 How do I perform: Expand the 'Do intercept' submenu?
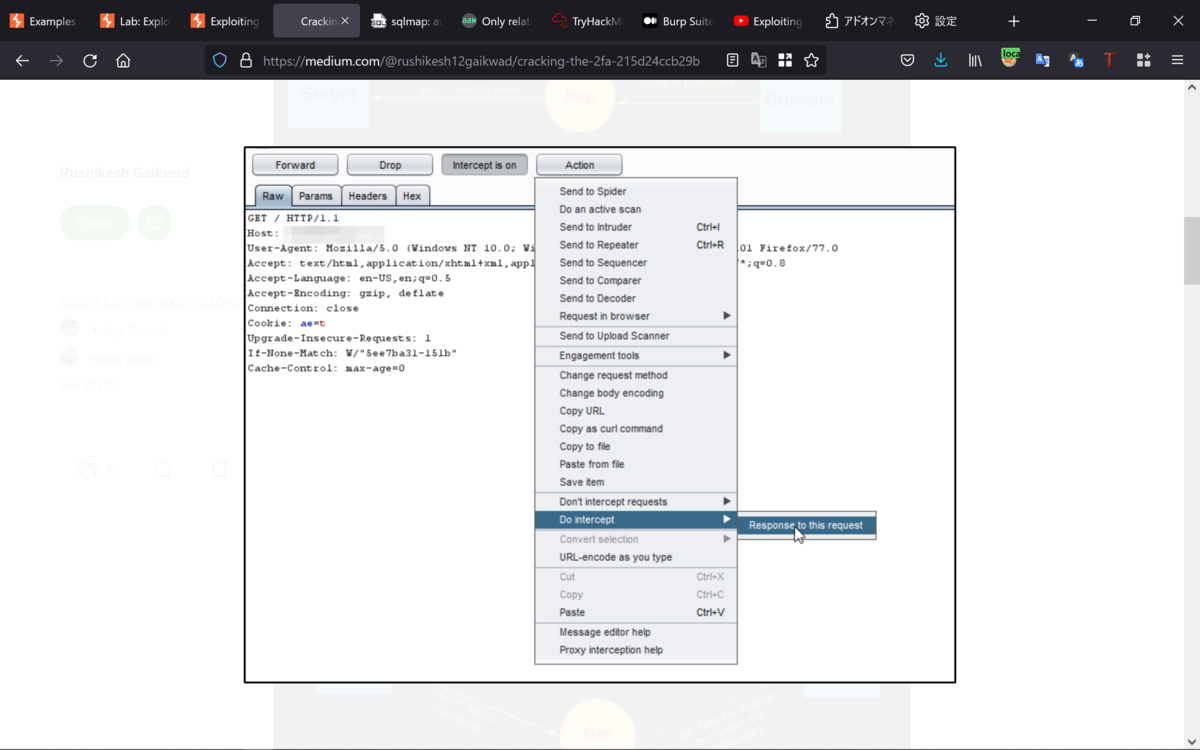[x=636, y=520]
